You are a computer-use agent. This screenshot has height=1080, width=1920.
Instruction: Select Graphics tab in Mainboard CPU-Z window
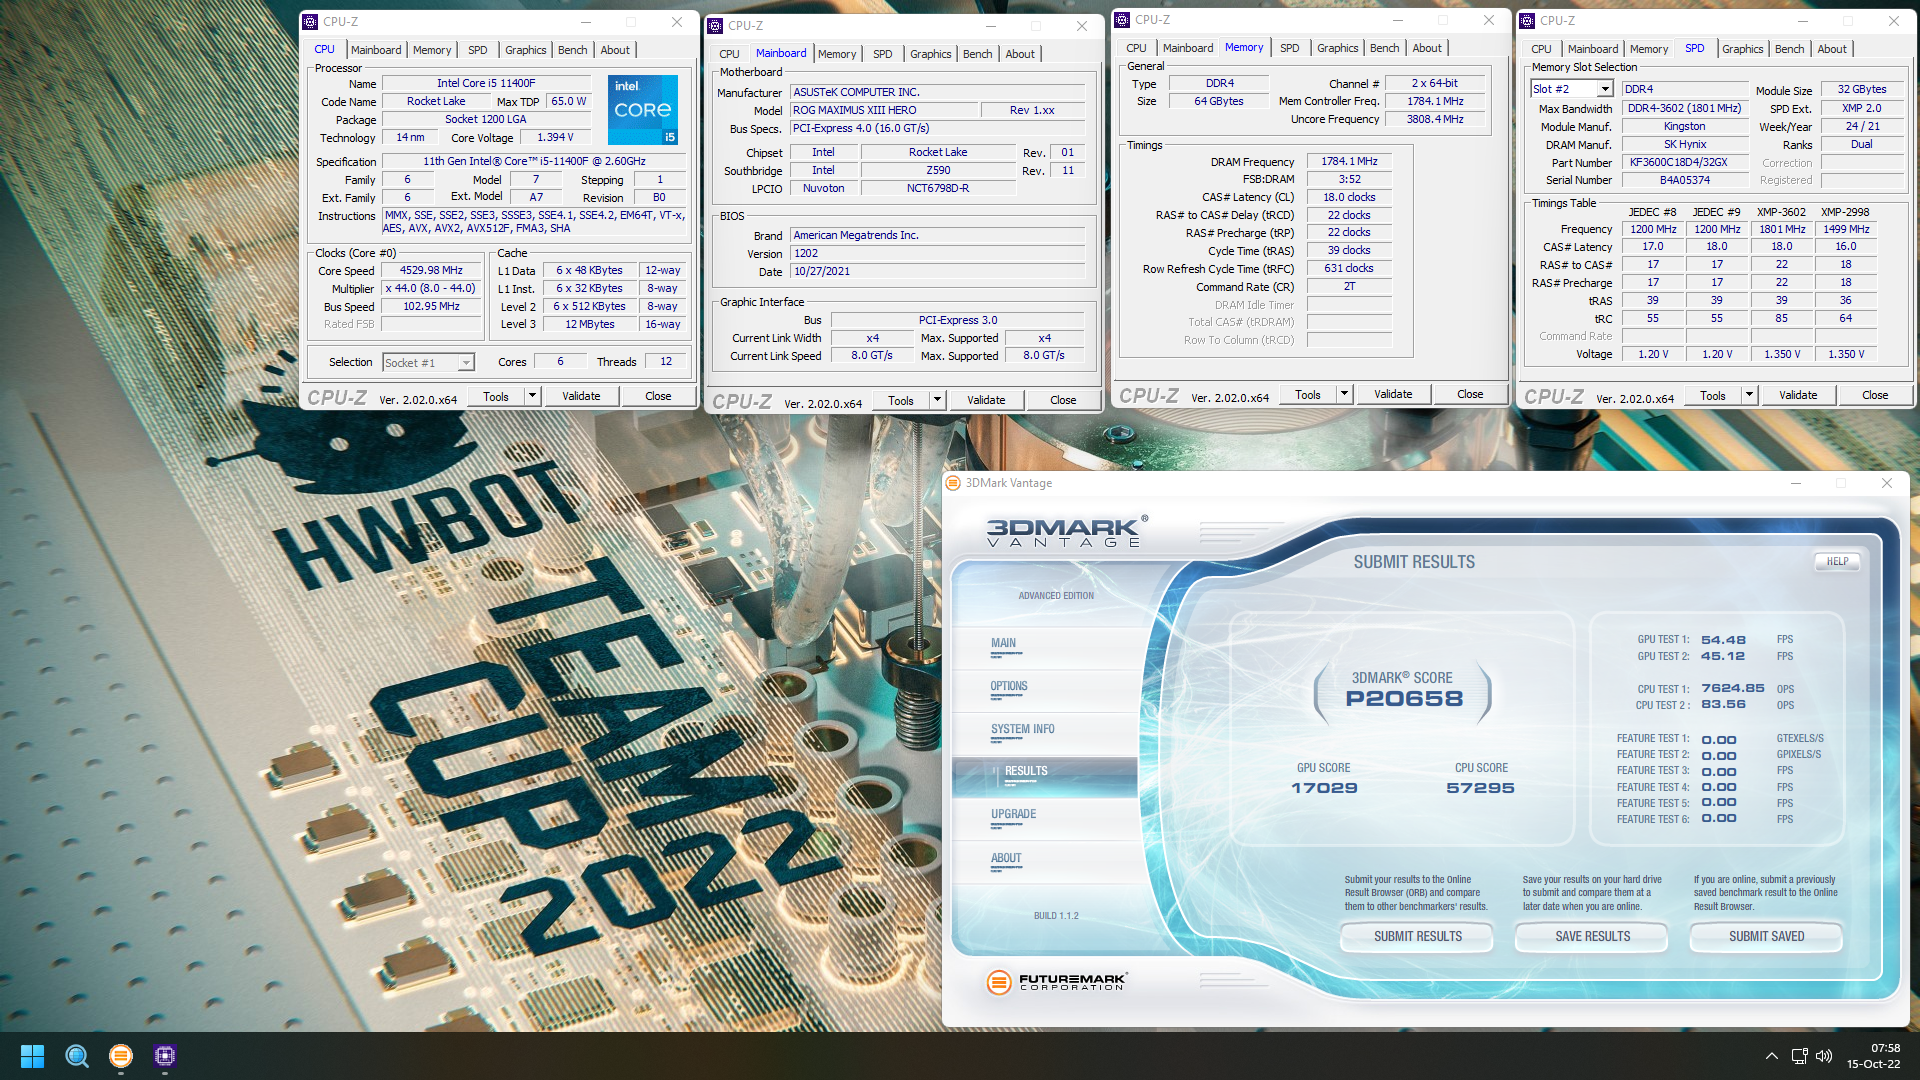pyautogui.click(x=930, y=54)
